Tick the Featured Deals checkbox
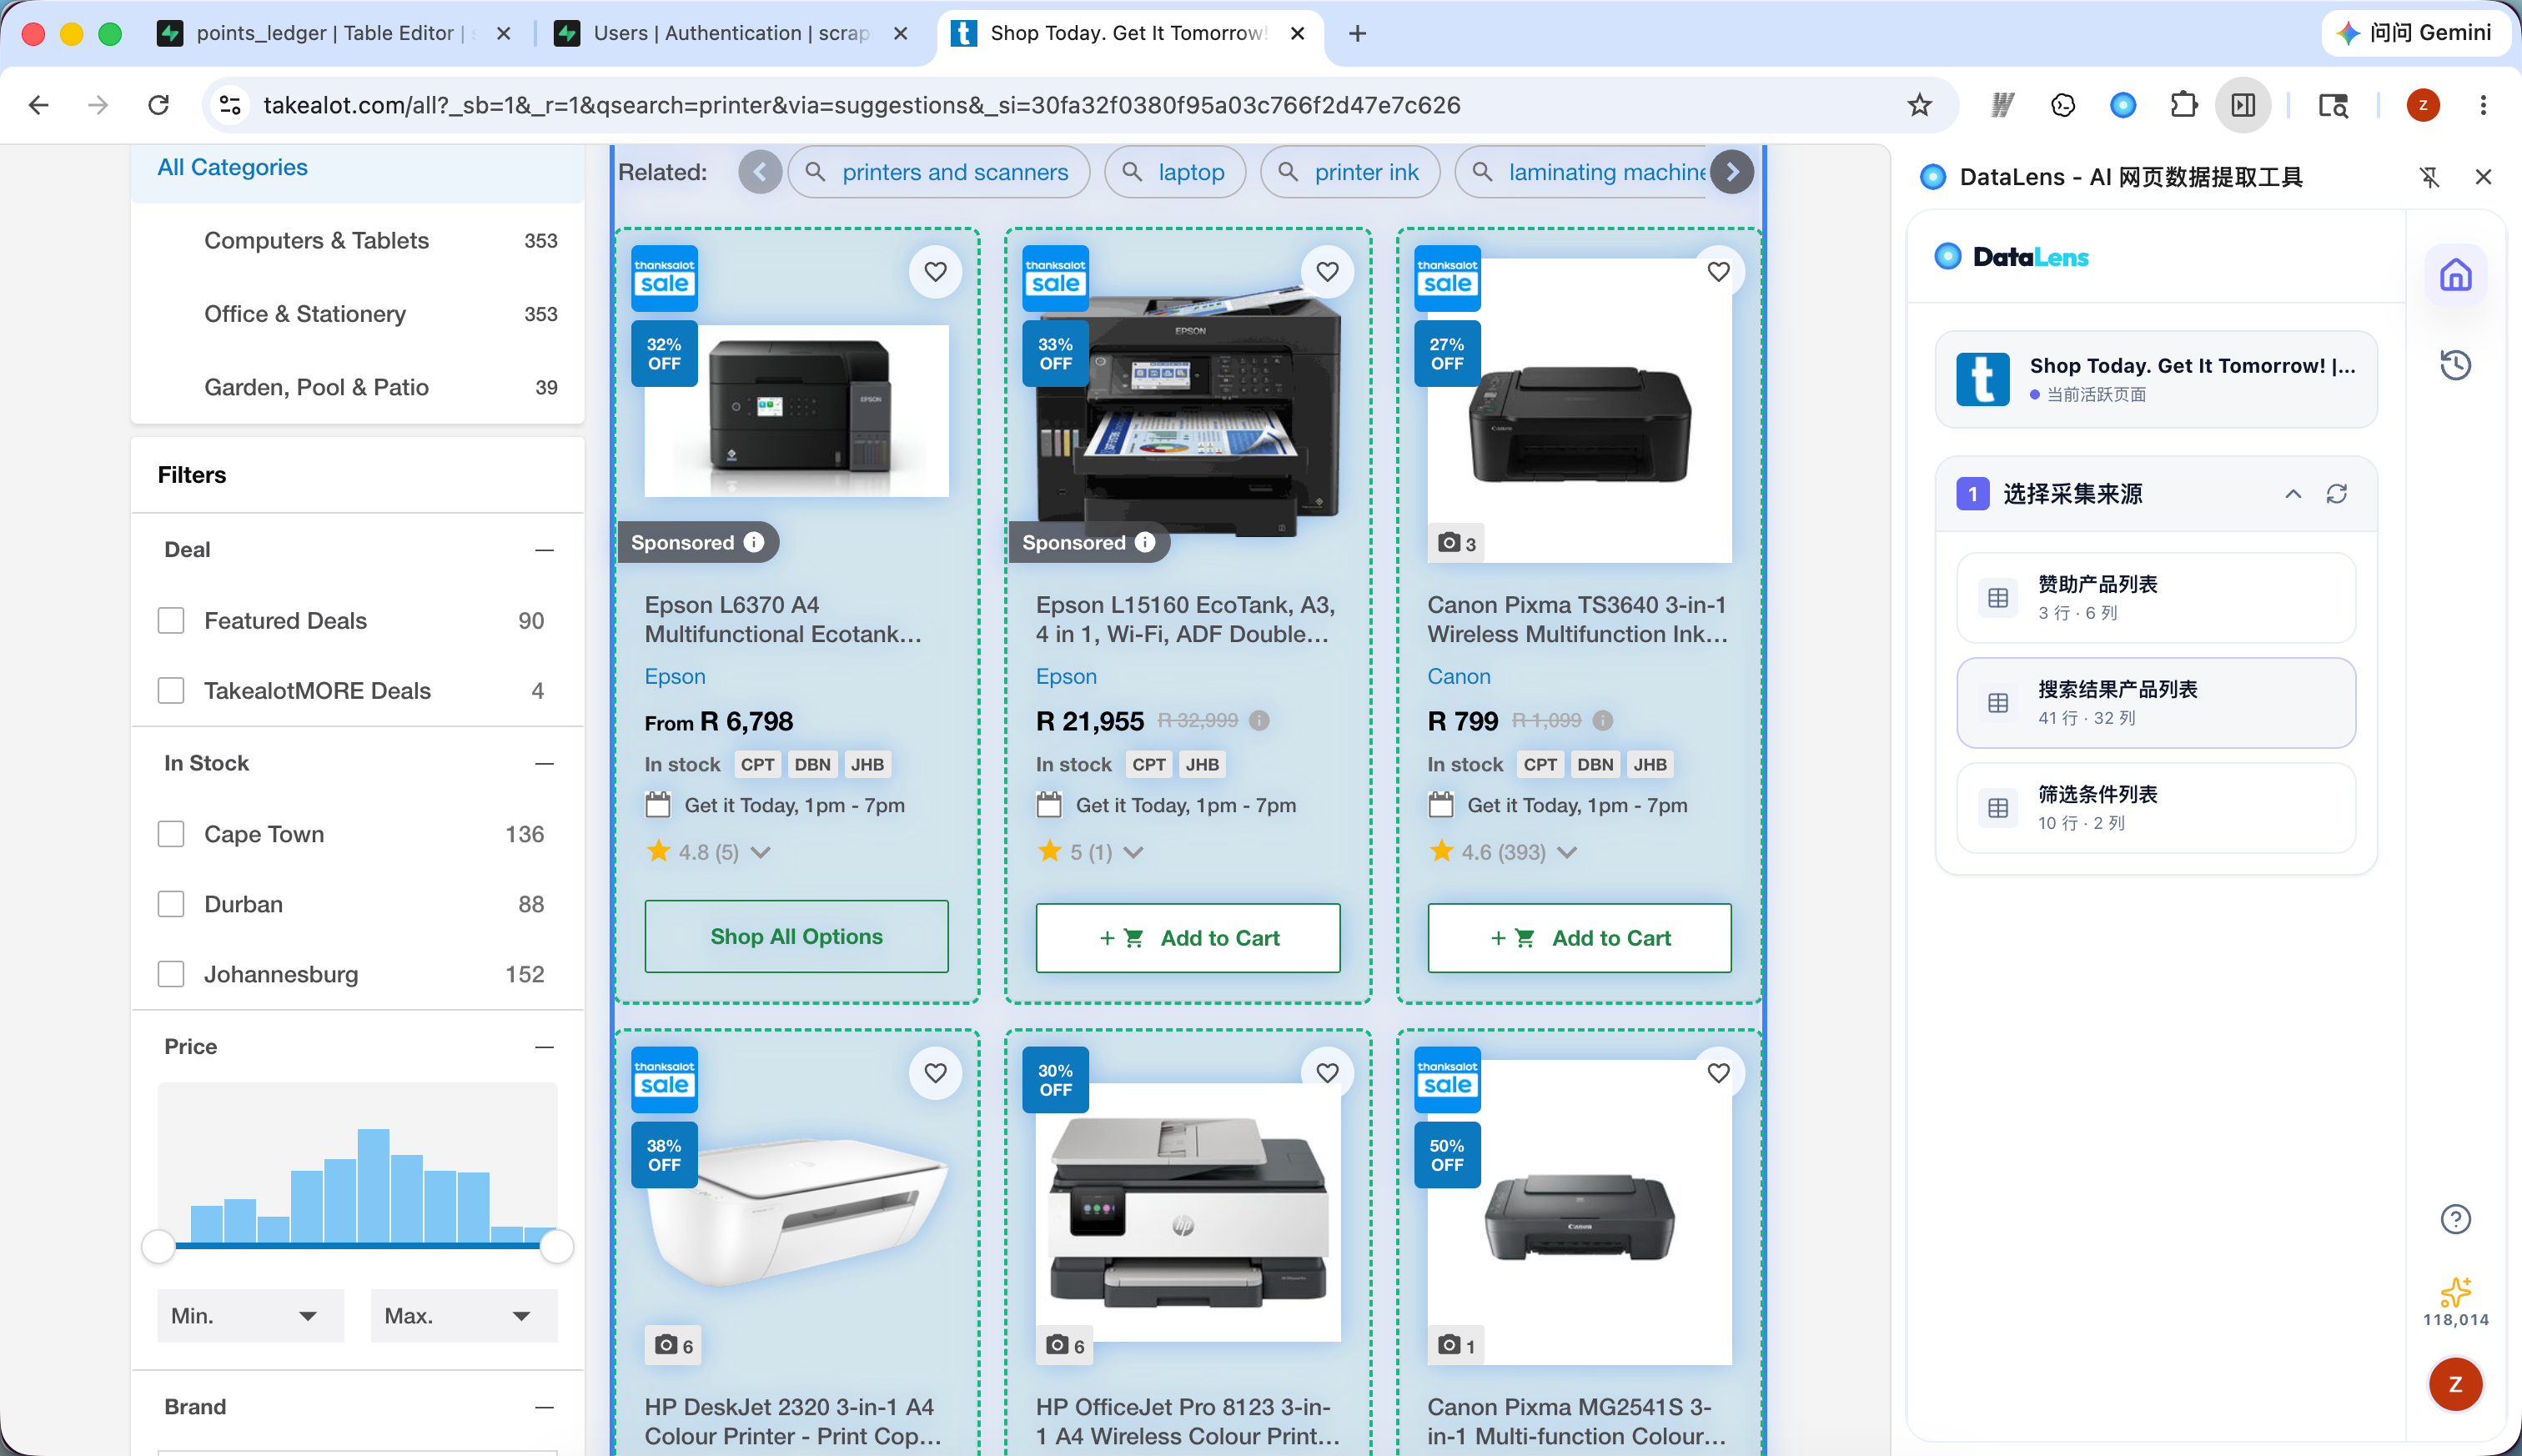This screenshot has width=2522, height=1456. (171, 621)
